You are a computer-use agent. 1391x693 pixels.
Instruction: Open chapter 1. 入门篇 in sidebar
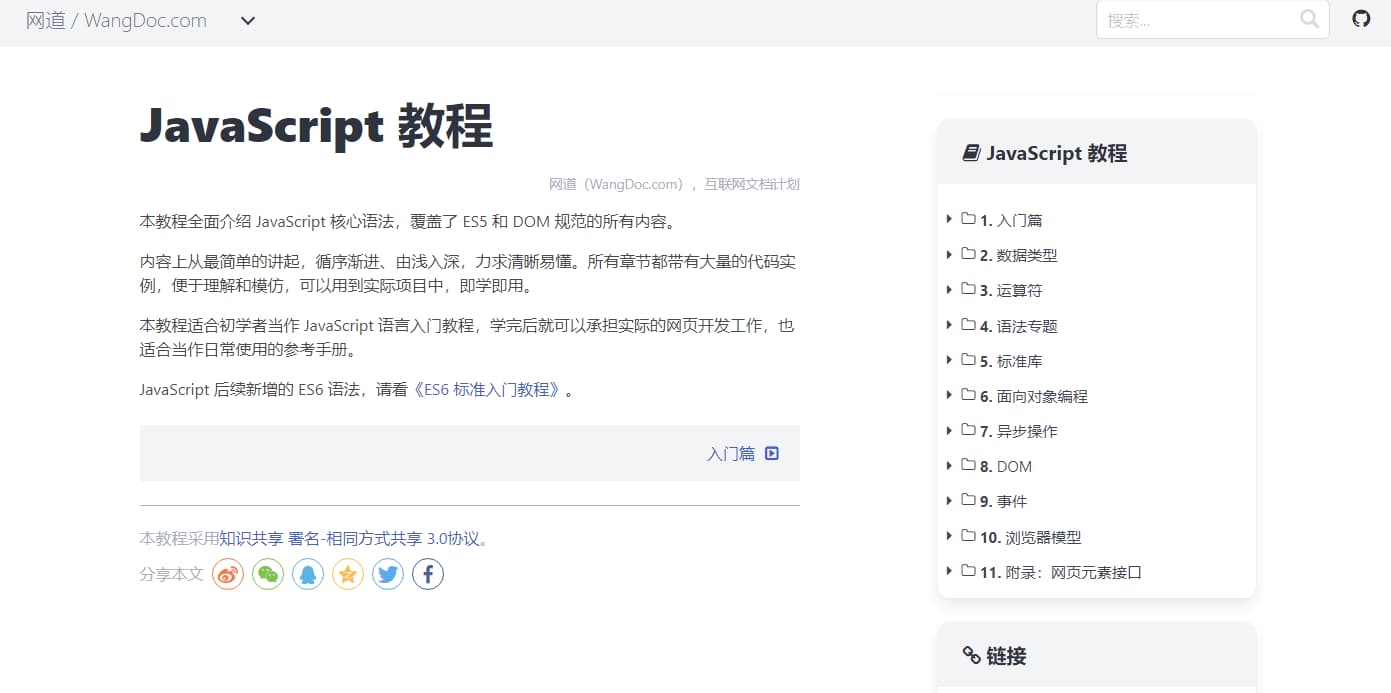click(1011, 220)
